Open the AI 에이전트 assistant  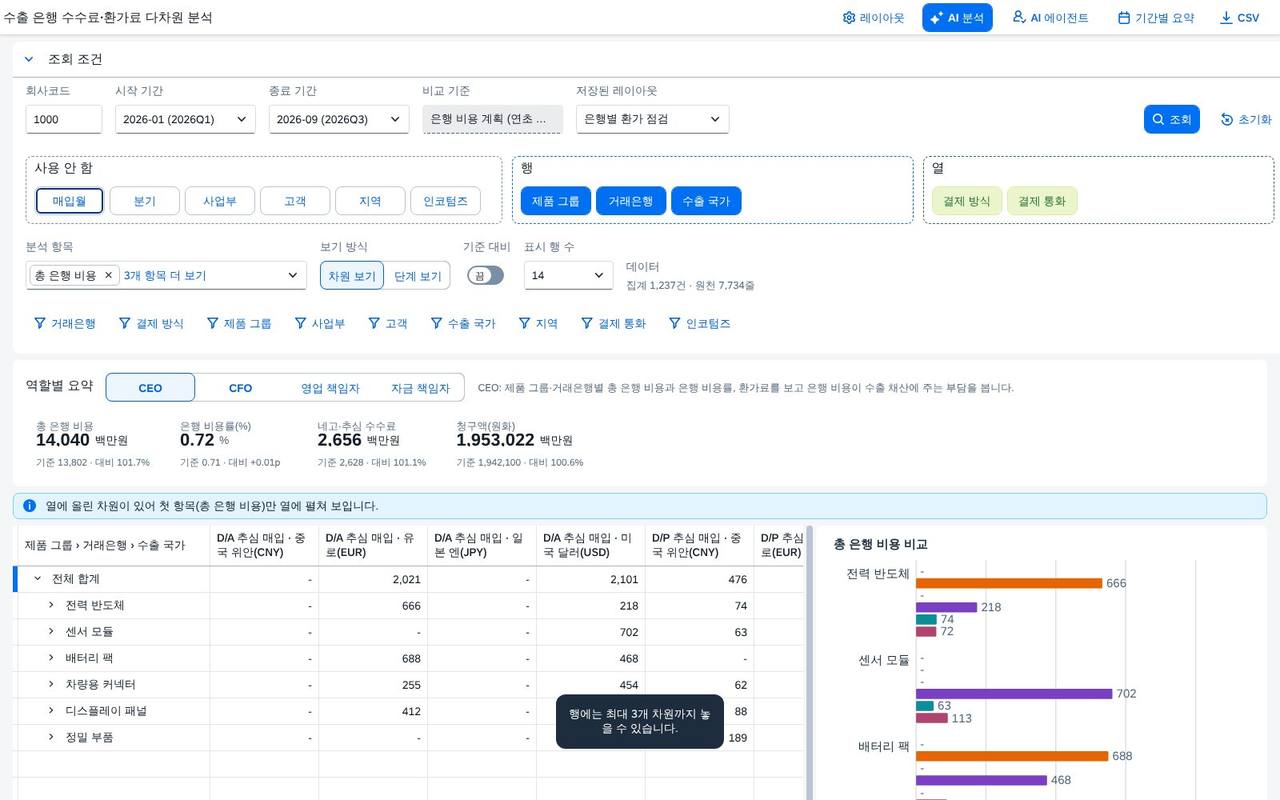pyautogui.click(x=1050, y=18)
